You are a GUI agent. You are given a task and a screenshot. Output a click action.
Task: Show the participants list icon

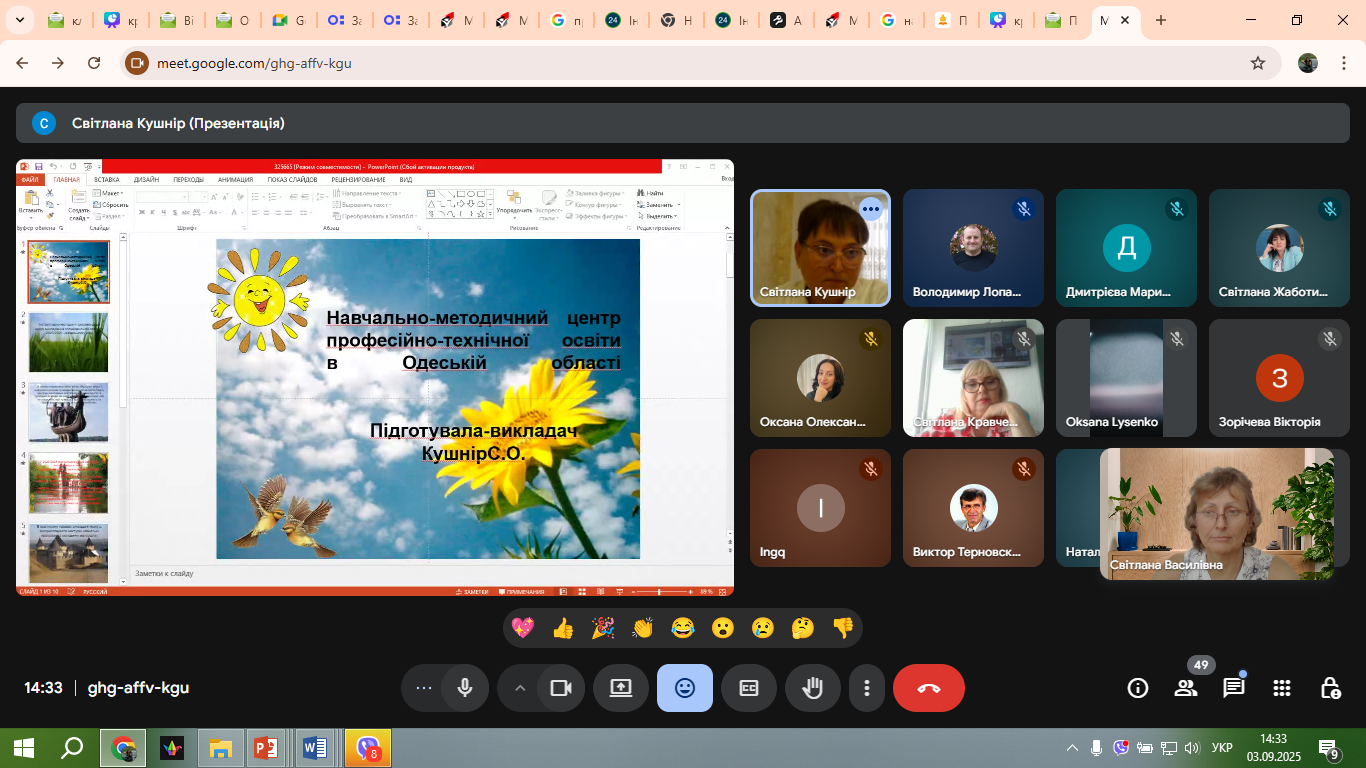pos(1186,688)
